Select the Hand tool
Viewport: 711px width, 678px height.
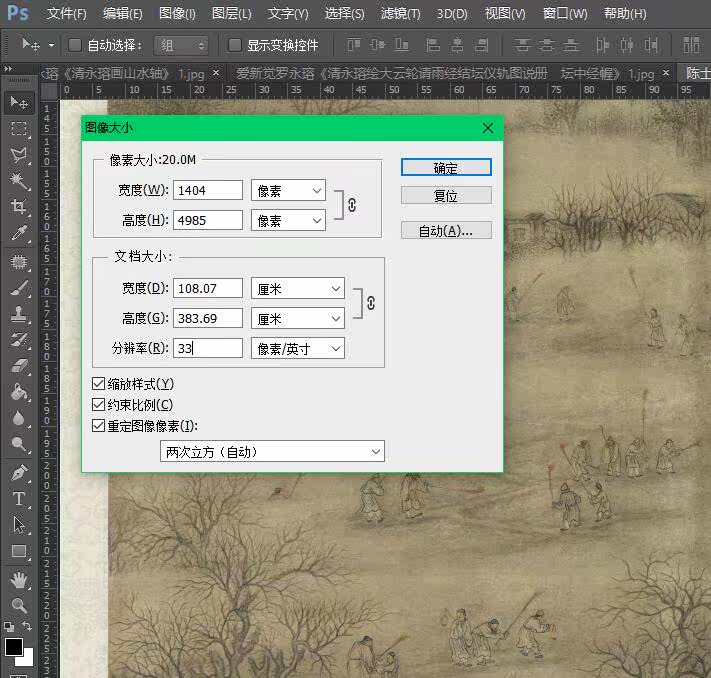[19, 580]
